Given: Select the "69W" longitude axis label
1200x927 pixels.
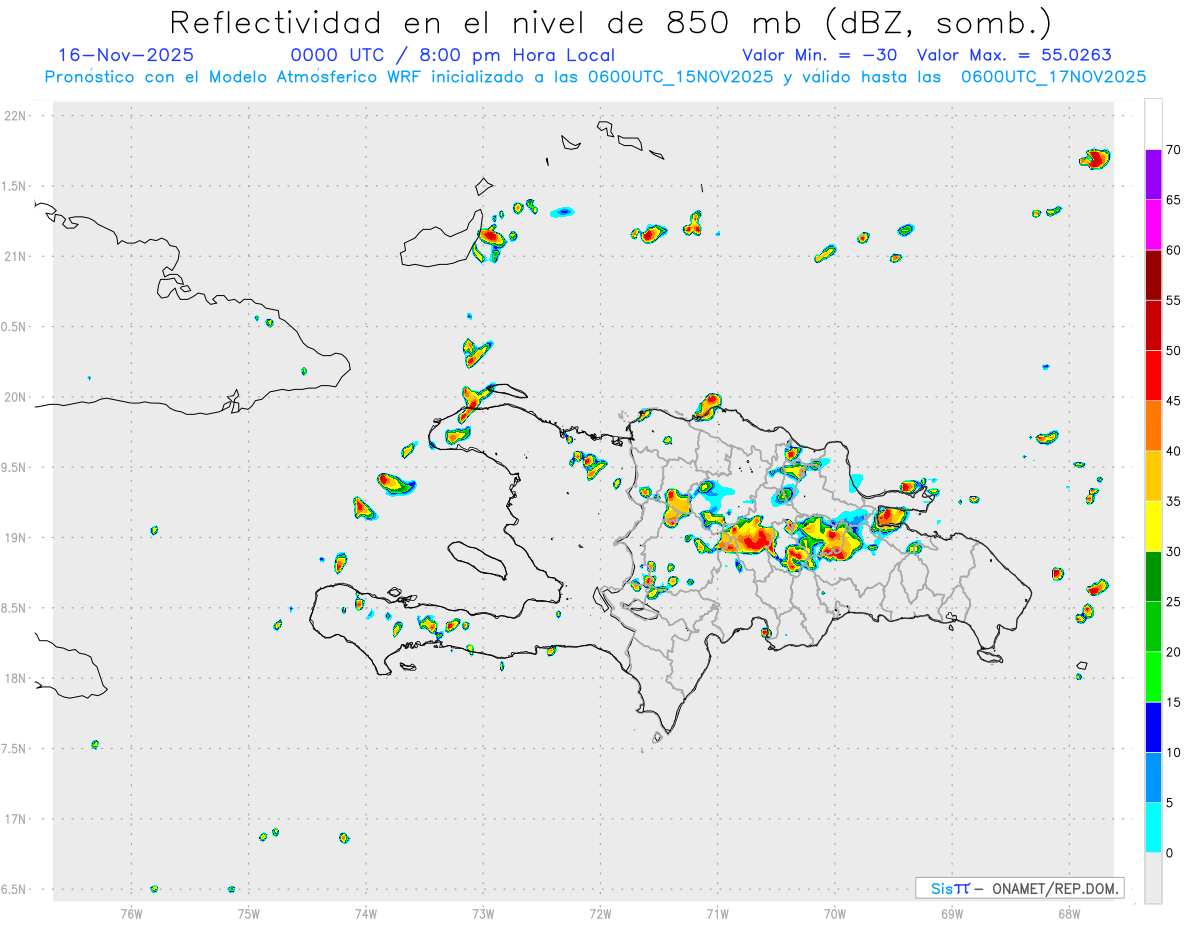Looking at the screenshot, I should pos(952,913).
